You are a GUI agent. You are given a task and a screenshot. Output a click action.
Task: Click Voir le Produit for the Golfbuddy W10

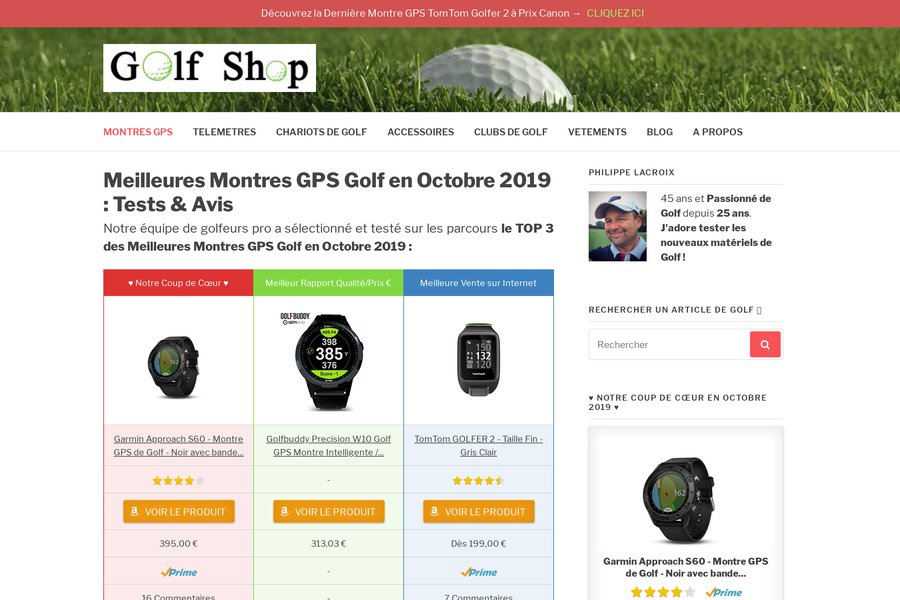(x=328, y=511)
